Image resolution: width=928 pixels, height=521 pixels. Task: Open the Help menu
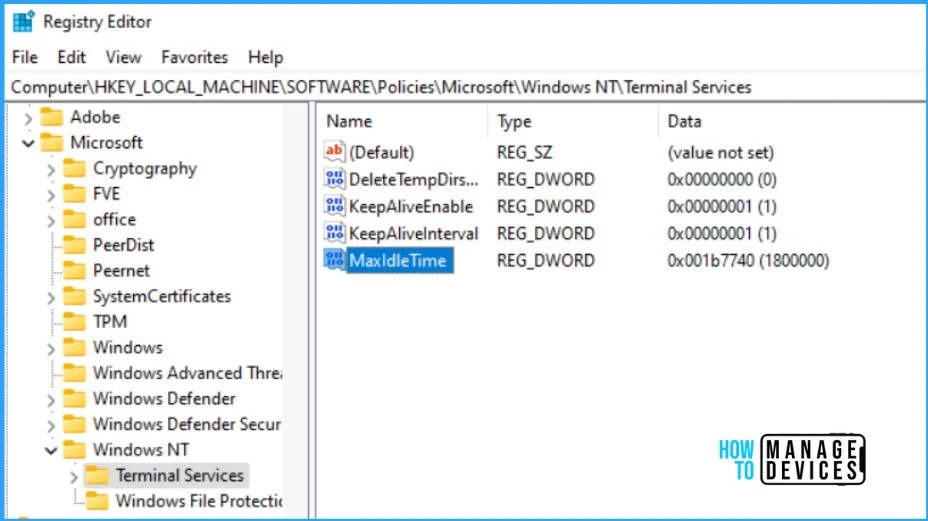coord(265,57)
